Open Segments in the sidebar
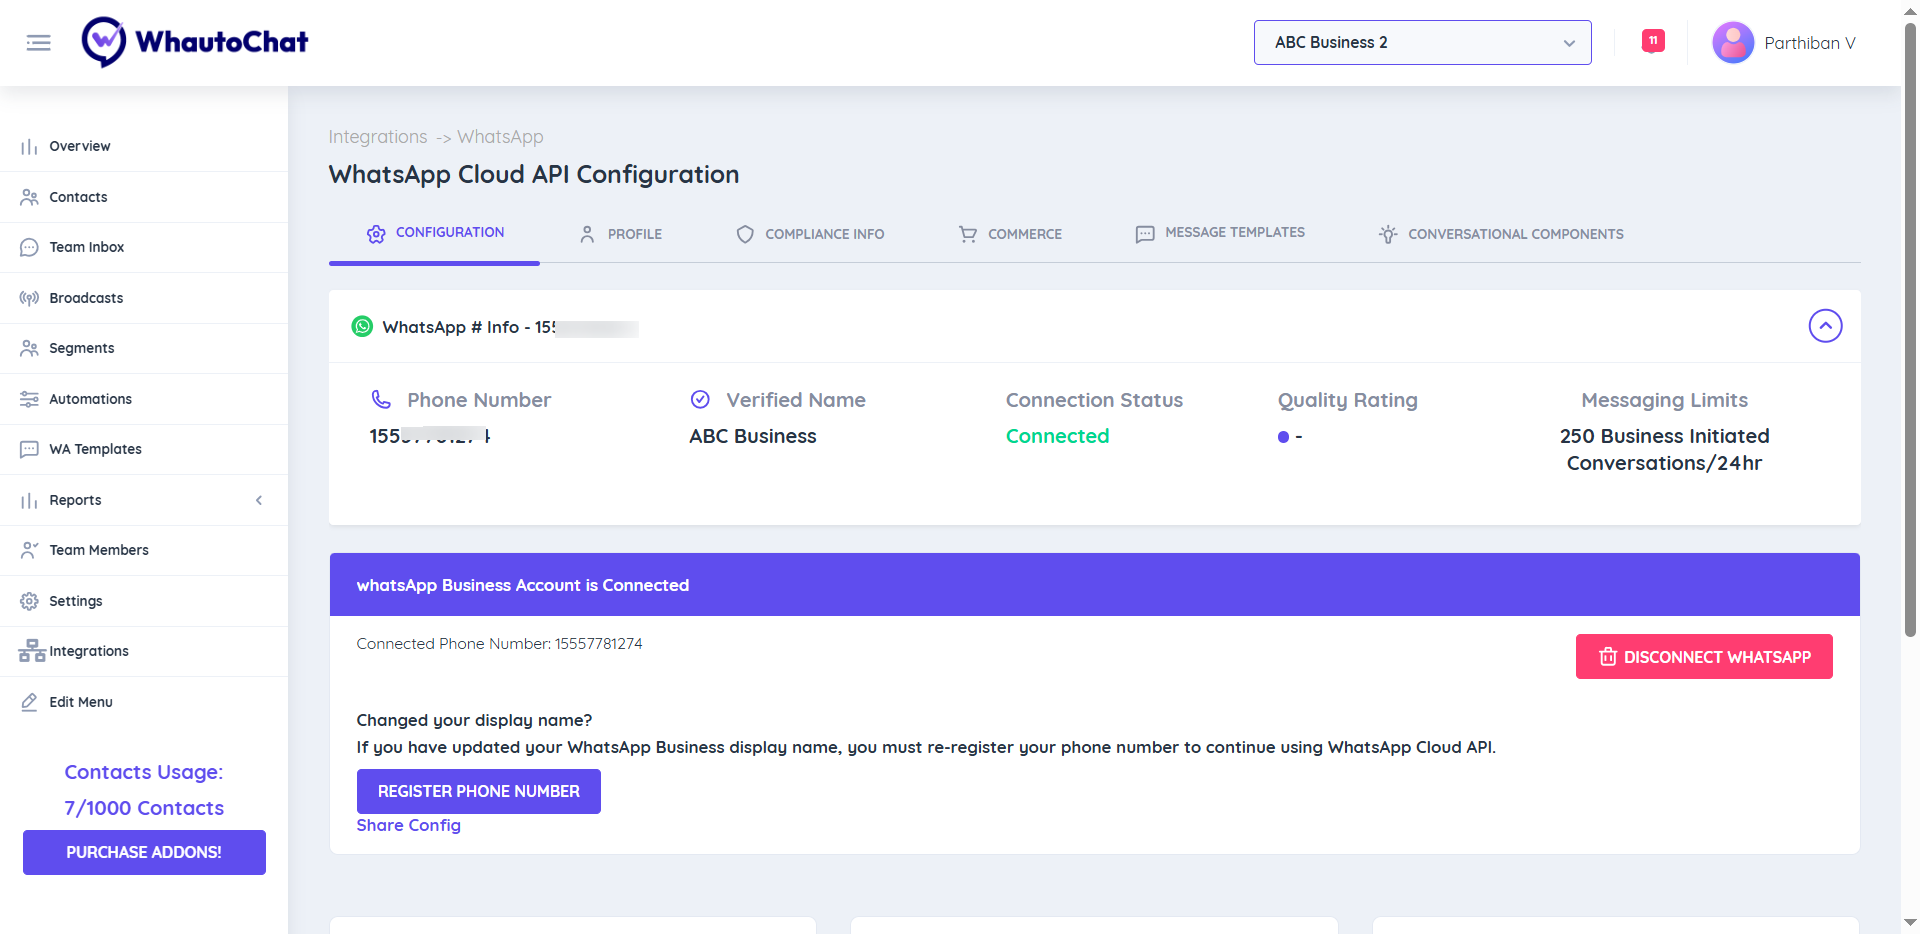This screenshot has height=934, width=1920. pyautogui.click(x=144, y=348)
